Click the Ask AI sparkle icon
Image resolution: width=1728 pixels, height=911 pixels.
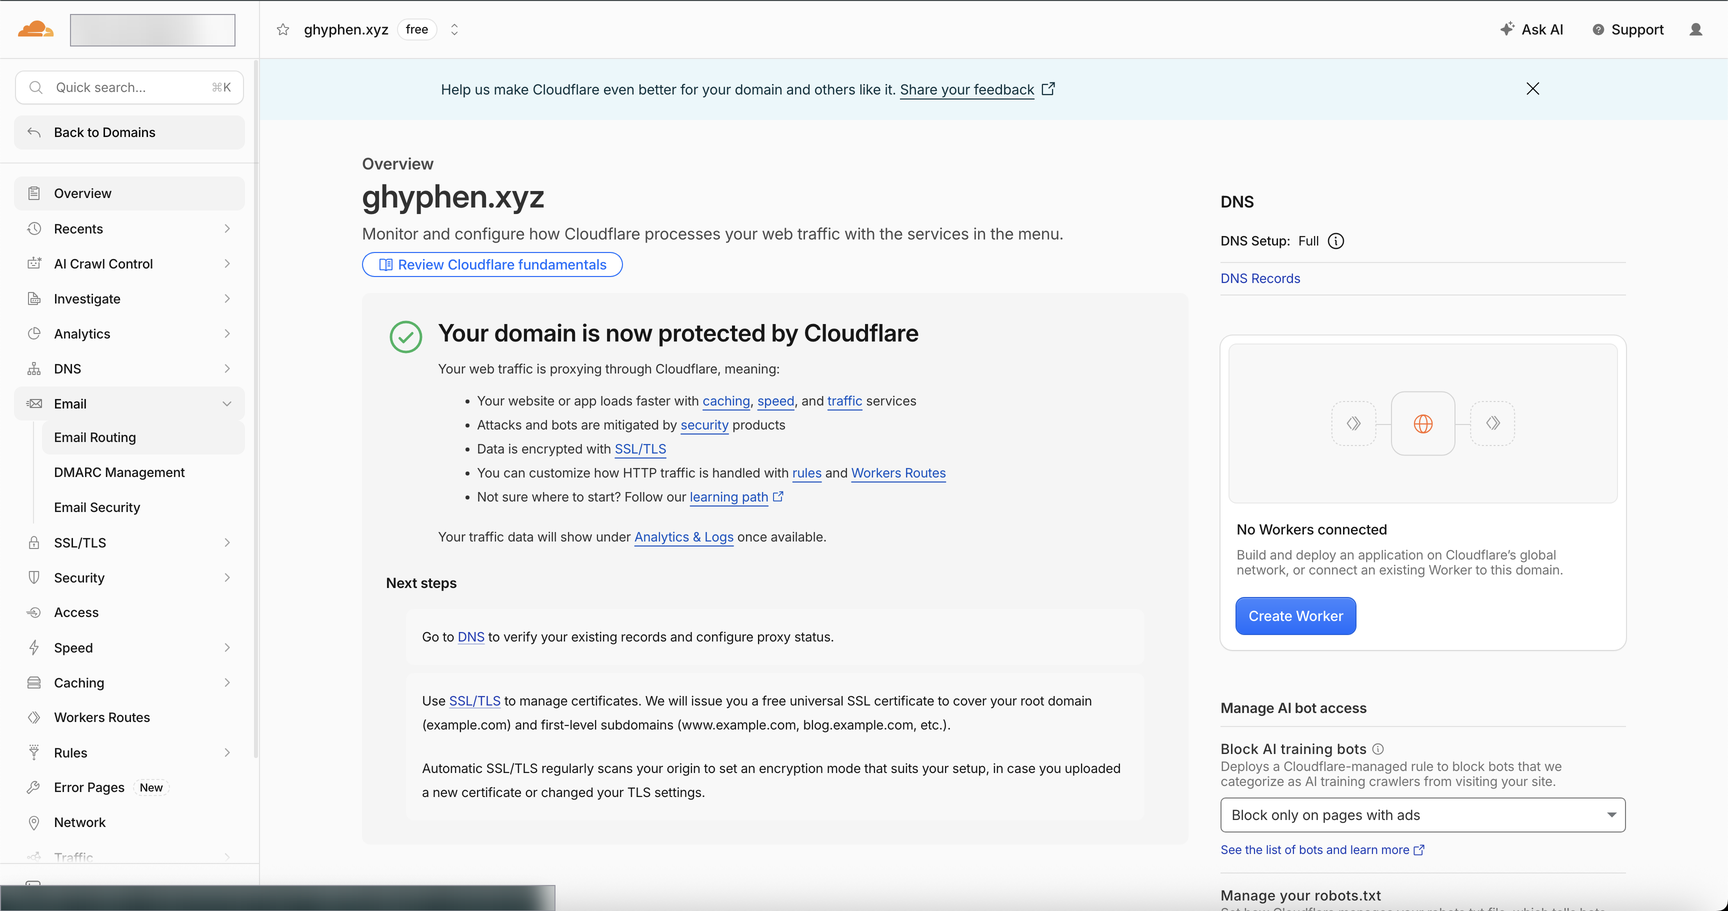point(1507,29)
